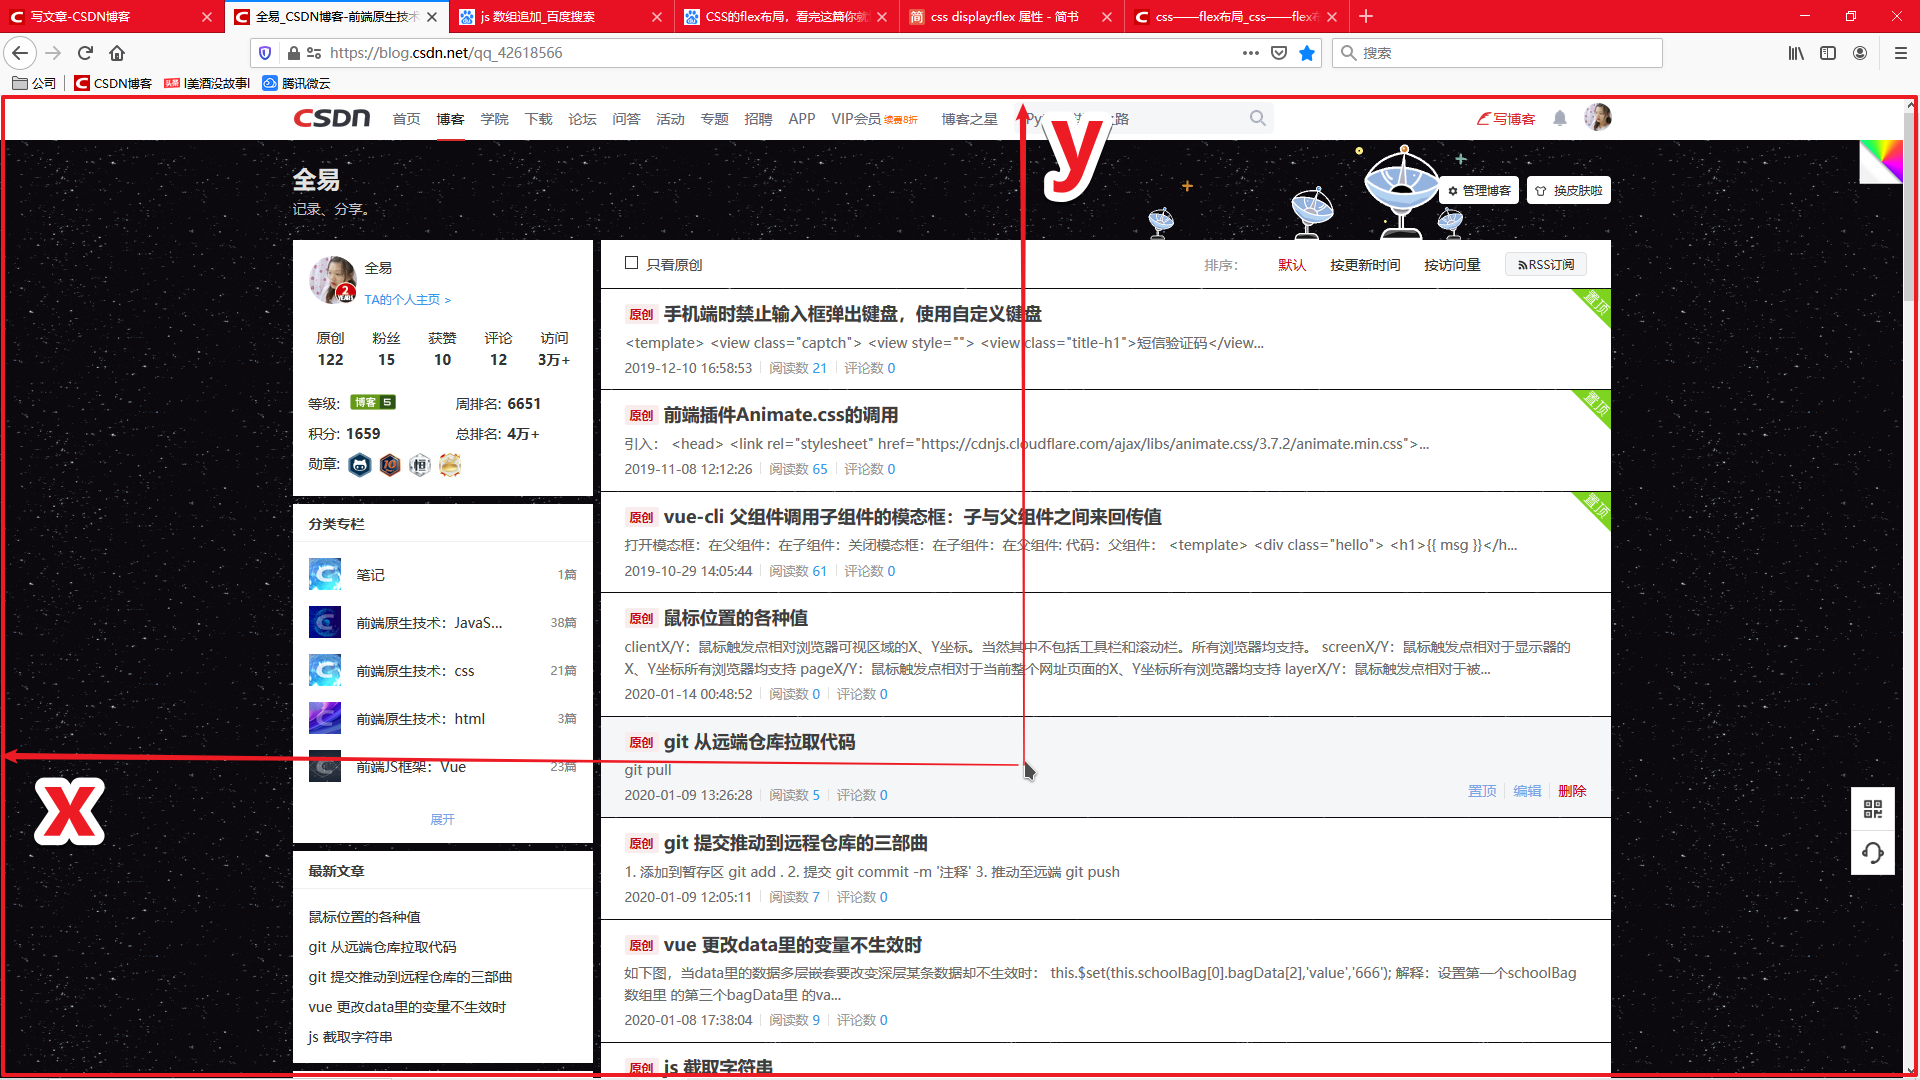Click the last badge in the 勋章 row

450,464
